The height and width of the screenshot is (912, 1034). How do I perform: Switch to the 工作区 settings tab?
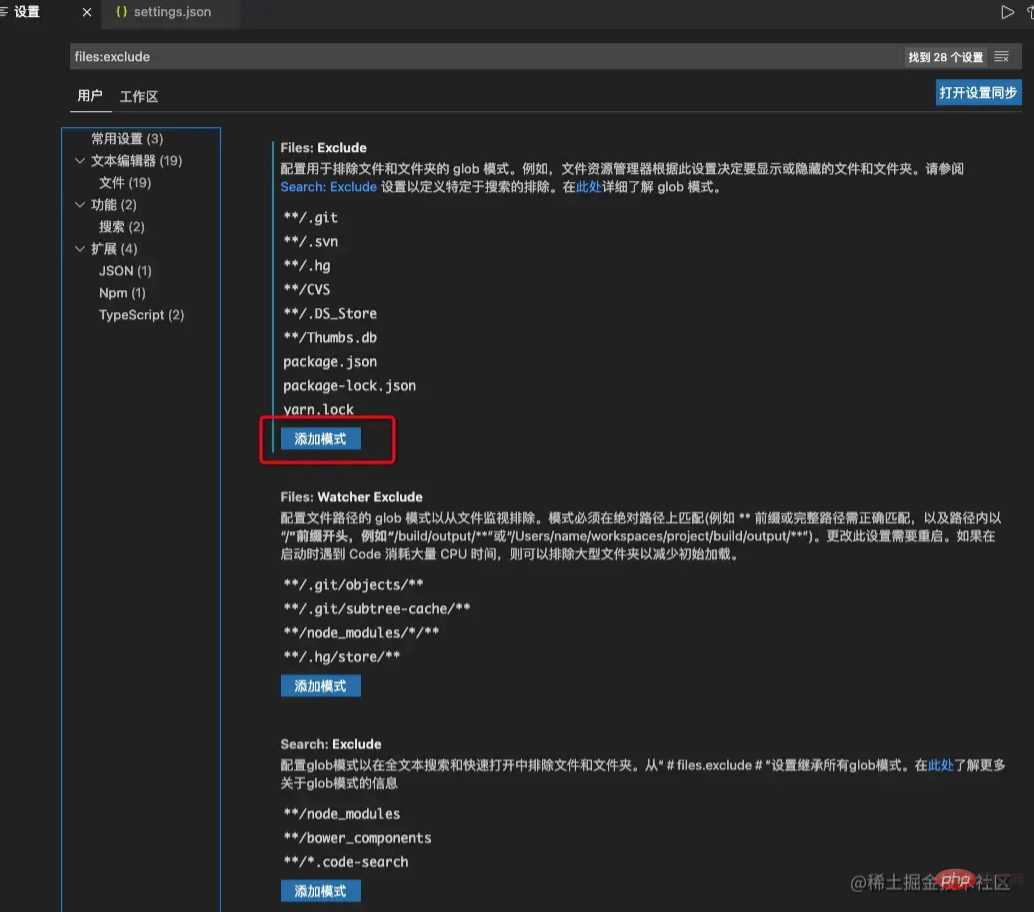[x=139, y=97]
